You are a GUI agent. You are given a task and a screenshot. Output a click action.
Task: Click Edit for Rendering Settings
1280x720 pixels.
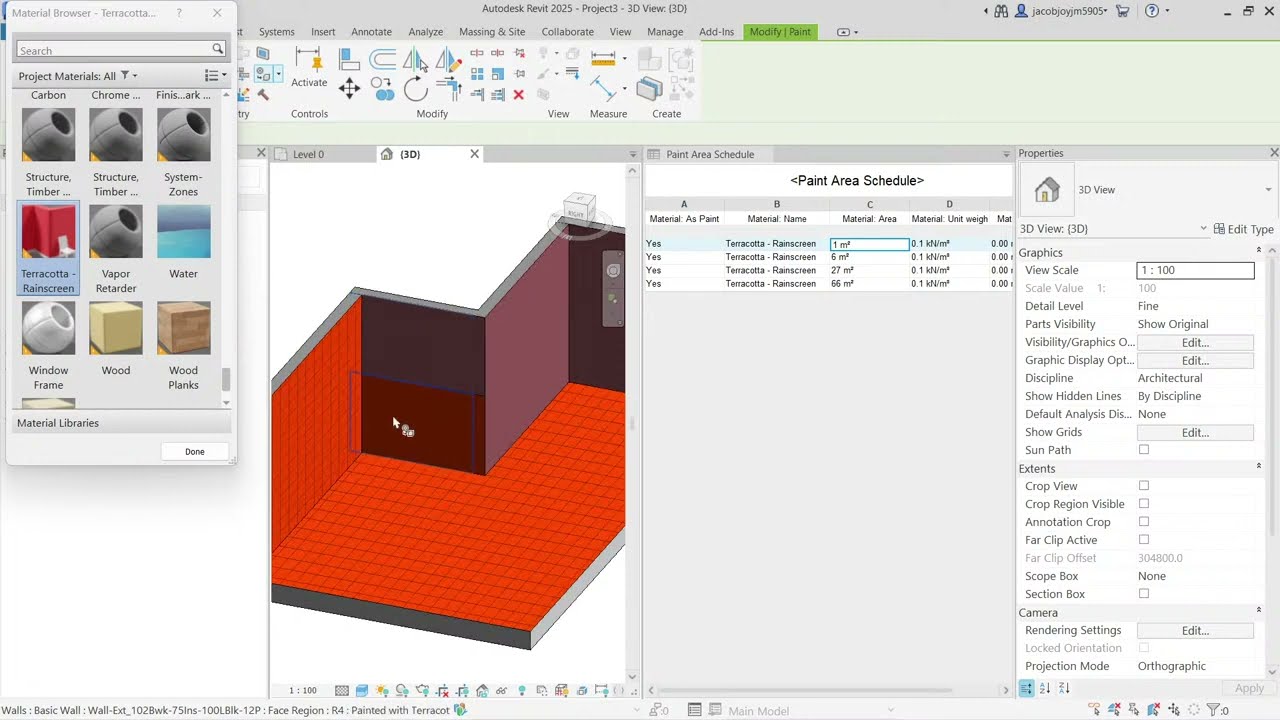(1195, 630)
